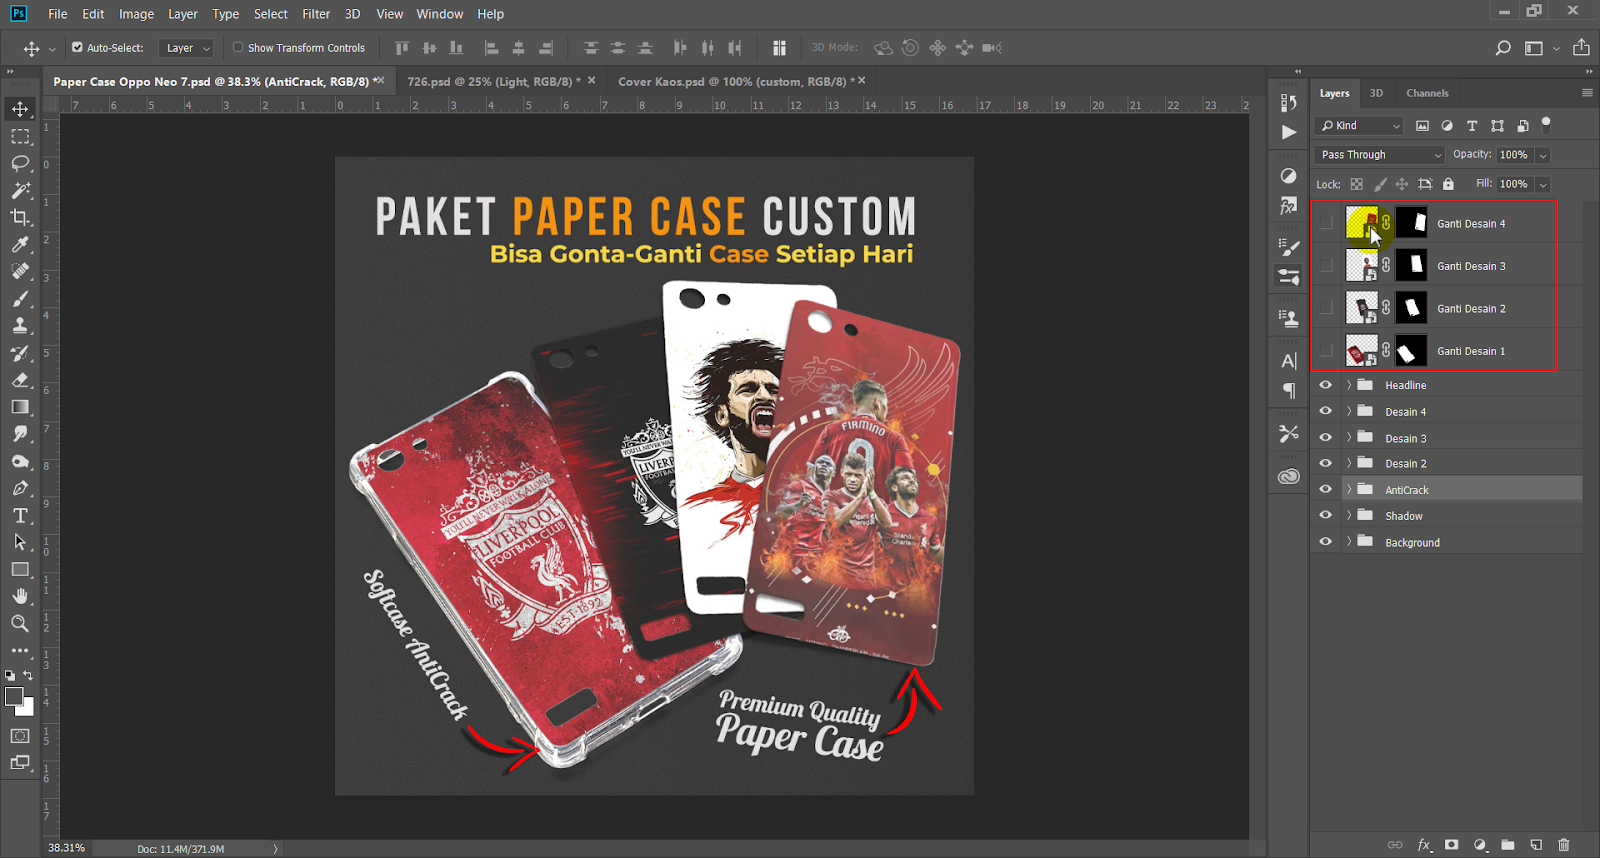Open the Pass Through blend mode dropdown

(1380, 155)
